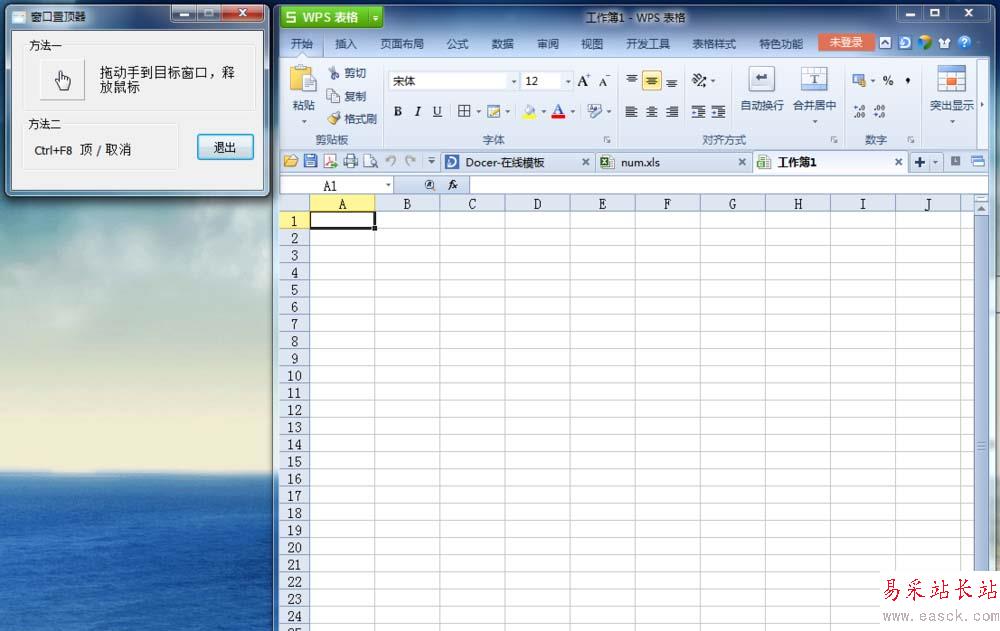Click the decrease decimal places icon
The height and width of the screenshot is (631, 1000).
point(879,112)
